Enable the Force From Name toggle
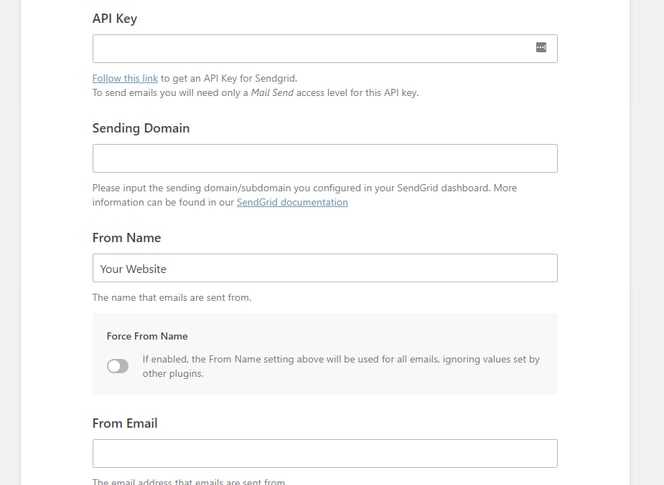 (x=118, y=366)
